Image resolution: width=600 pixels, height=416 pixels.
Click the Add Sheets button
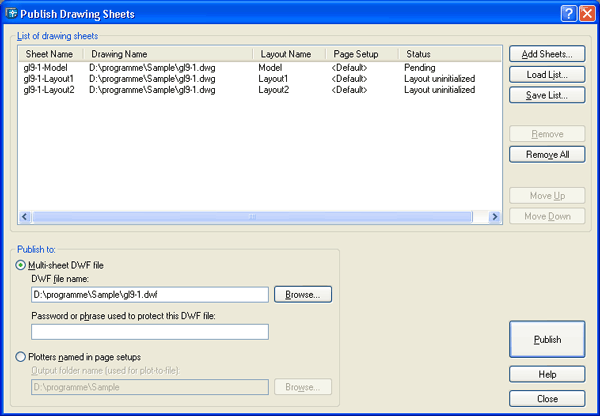546,53
